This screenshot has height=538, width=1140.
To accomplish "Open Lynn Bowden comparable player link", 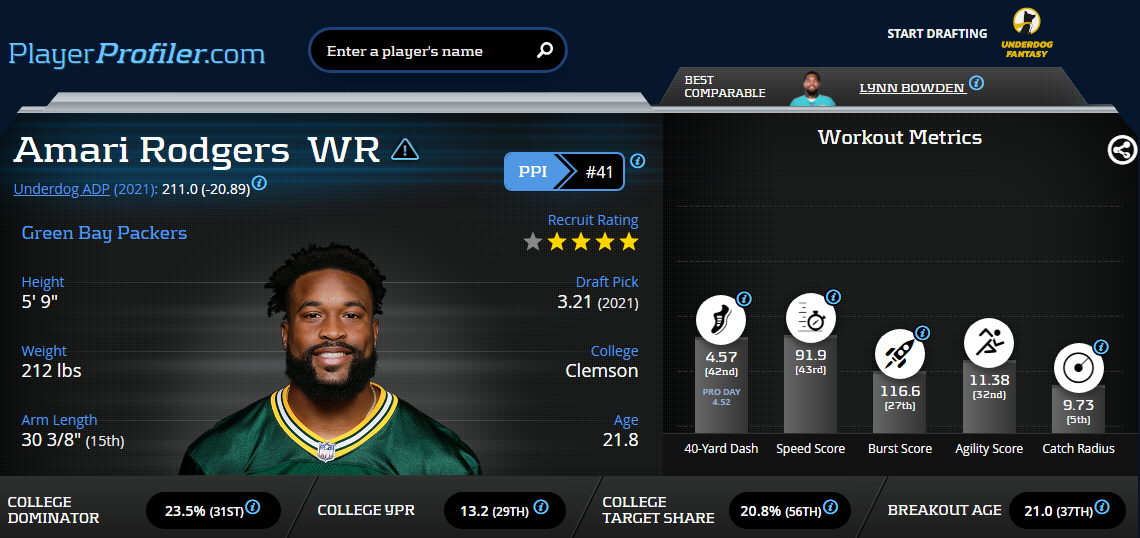I will click(912, 88).
